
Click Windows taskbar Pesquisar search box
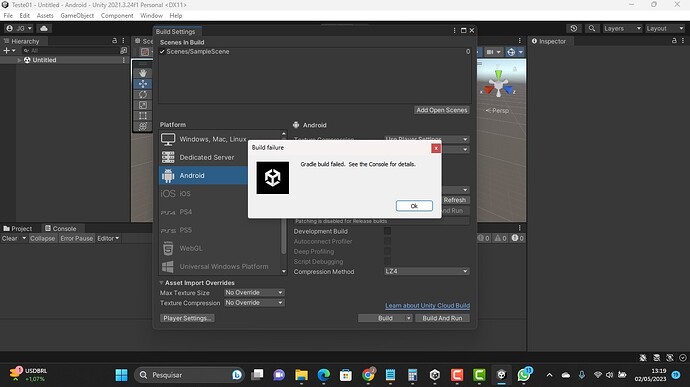pyautogui.click(x=189, y=375)
